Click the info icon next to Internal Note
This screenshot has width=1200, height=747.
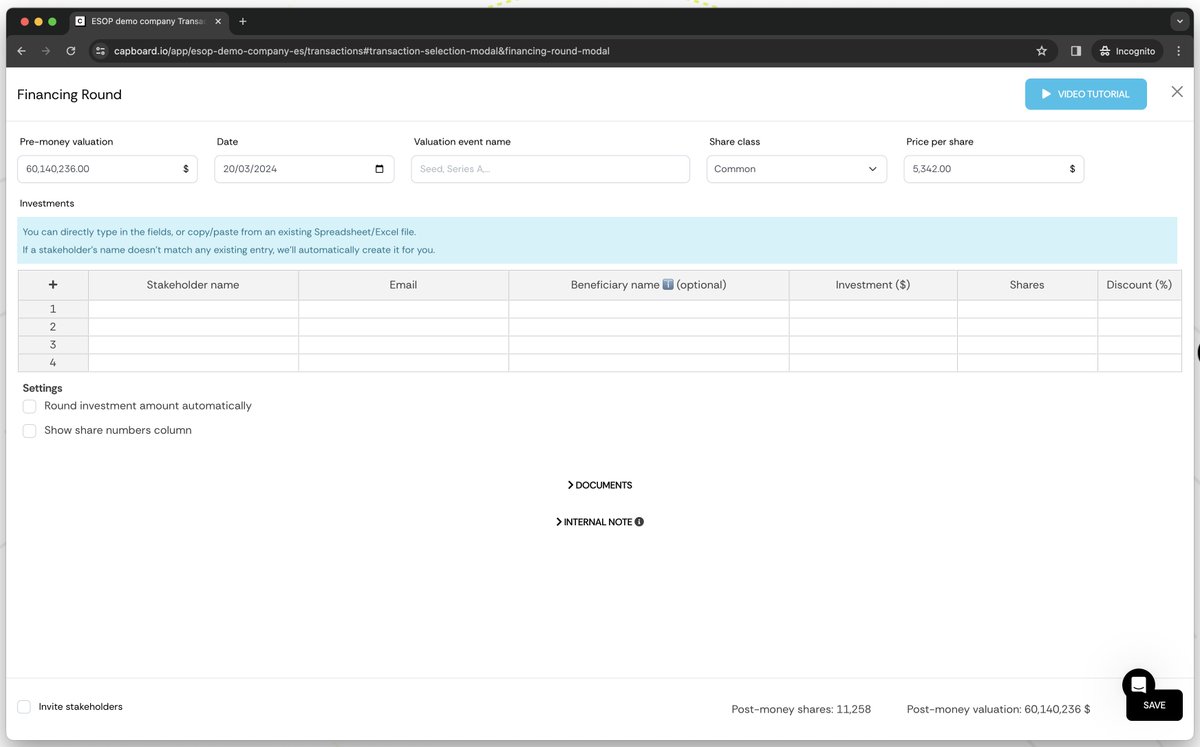tap(640, 521)
